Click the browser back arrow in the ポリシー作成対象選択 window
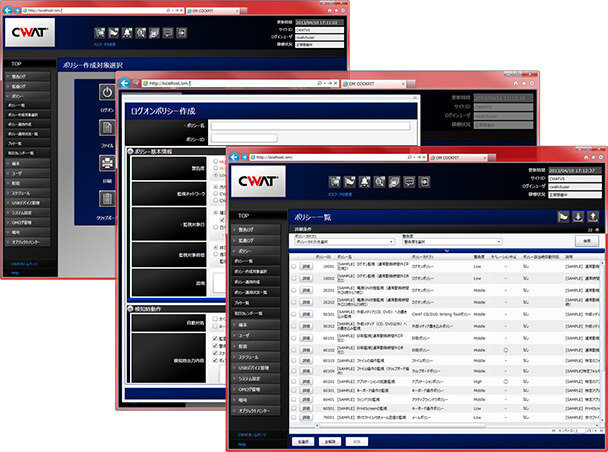The width and height of the screenshot is (608, 452). tap(7, 10)
